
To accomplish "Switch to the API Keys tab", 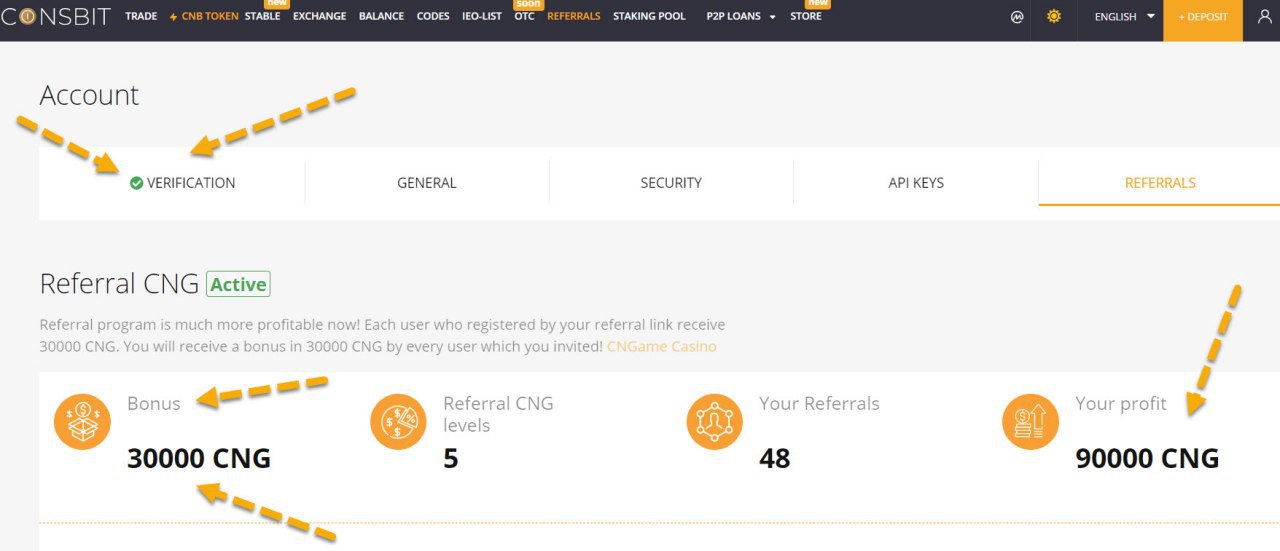I will 916,183.
